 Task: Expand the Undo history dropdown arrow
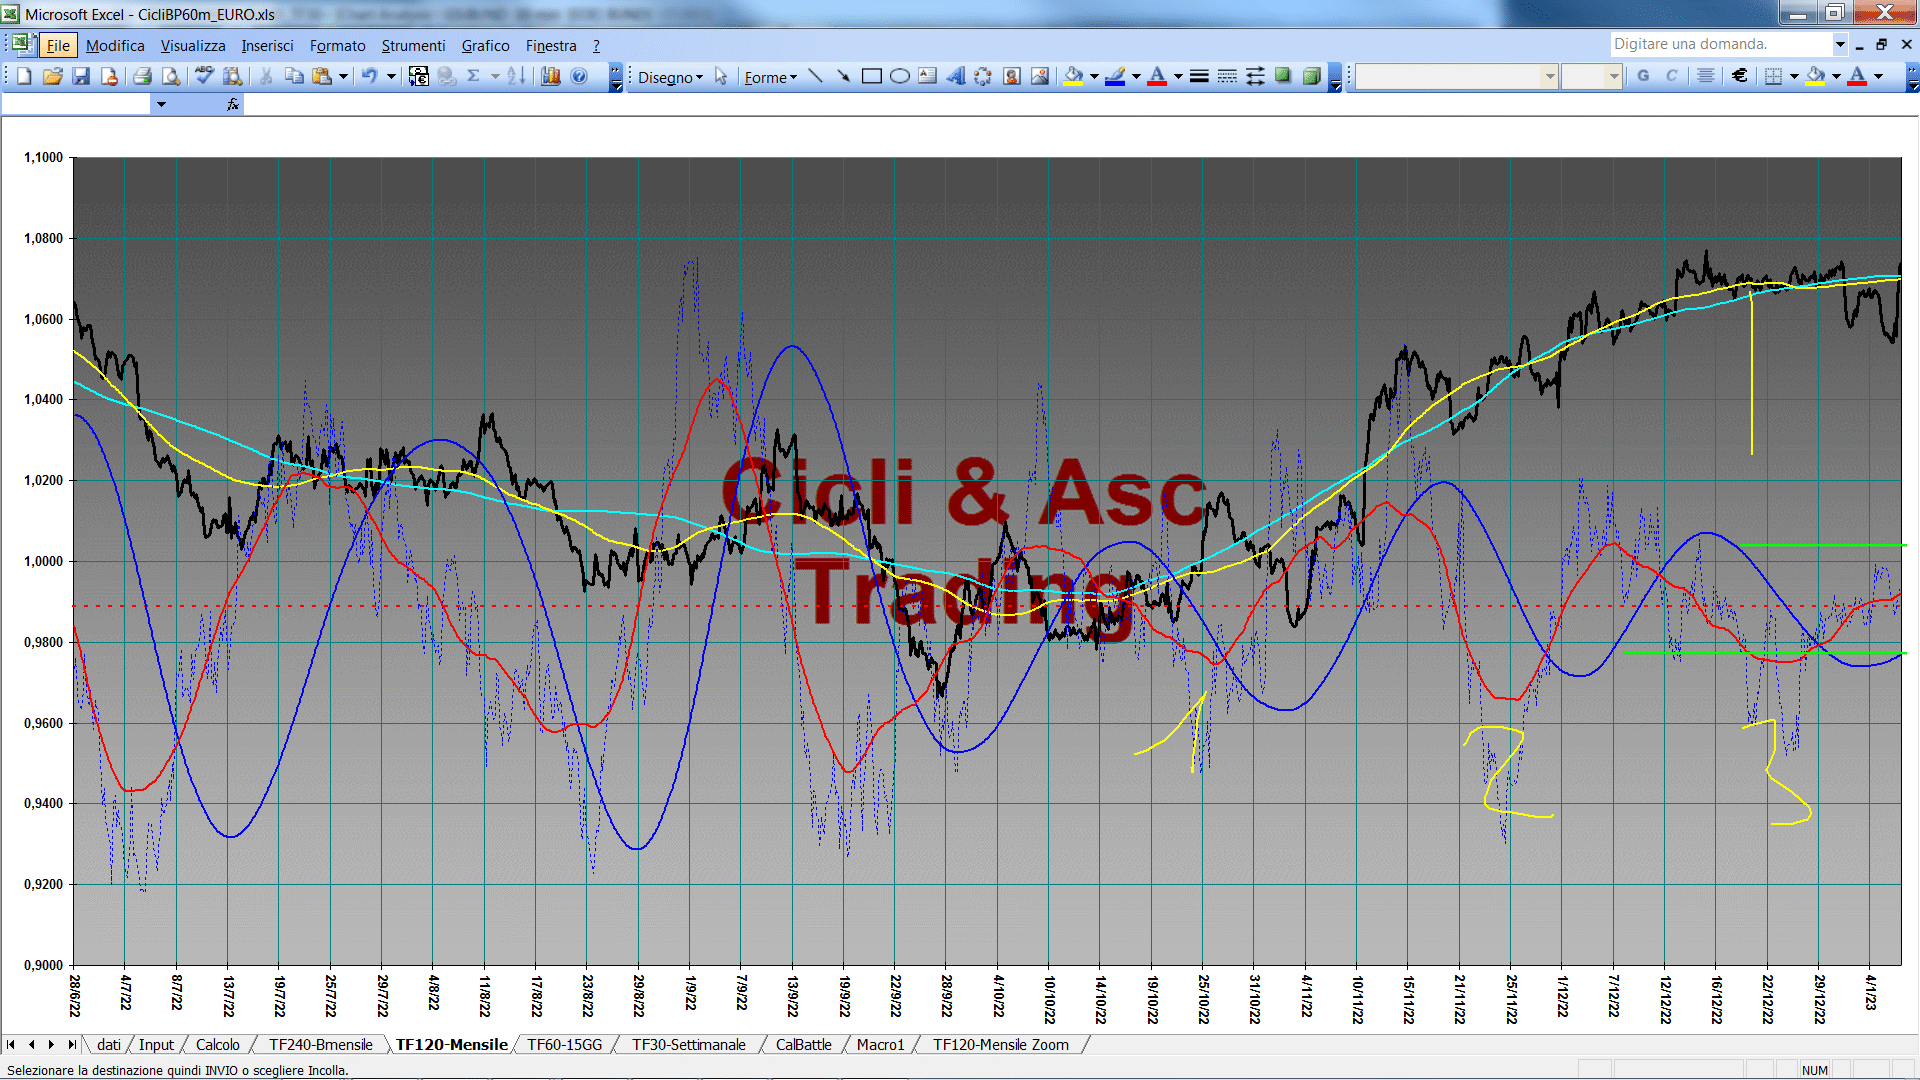[x=391, y=76]
